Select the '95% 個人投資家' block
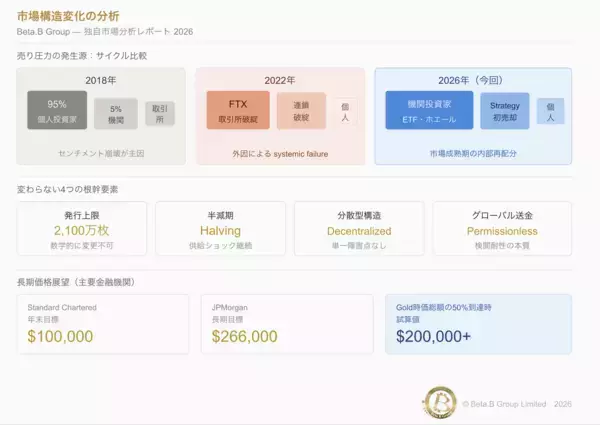This screenshot has height=425, width=600. [57, 110]
